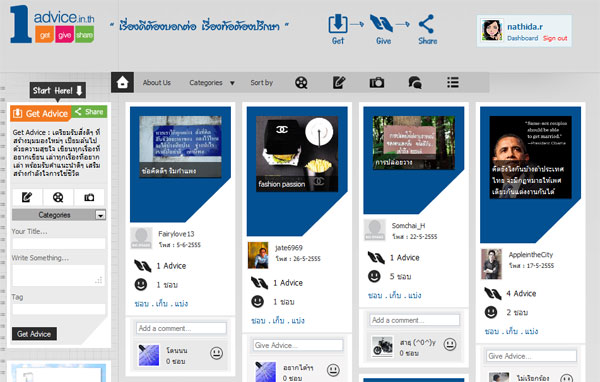
Task: Filter by text edit icon in navbar
Action: pyautogui.click(x=339, y=82)
